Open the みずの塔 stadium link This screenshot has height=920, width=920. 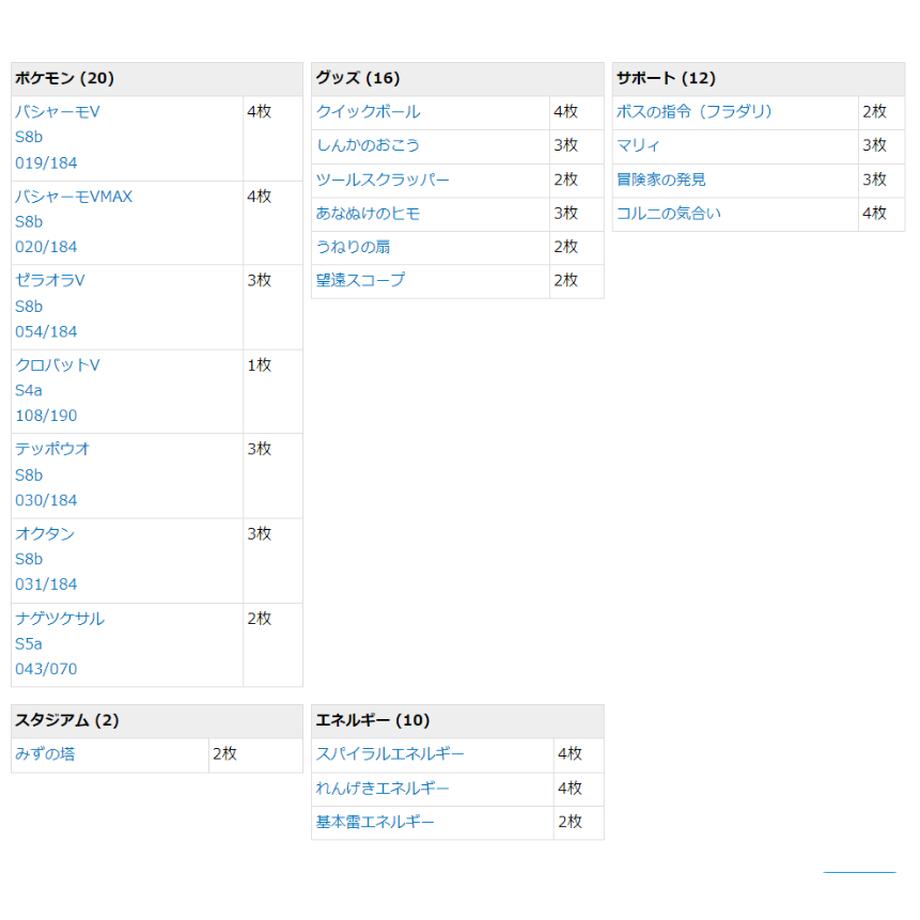(x=45, y=753)
